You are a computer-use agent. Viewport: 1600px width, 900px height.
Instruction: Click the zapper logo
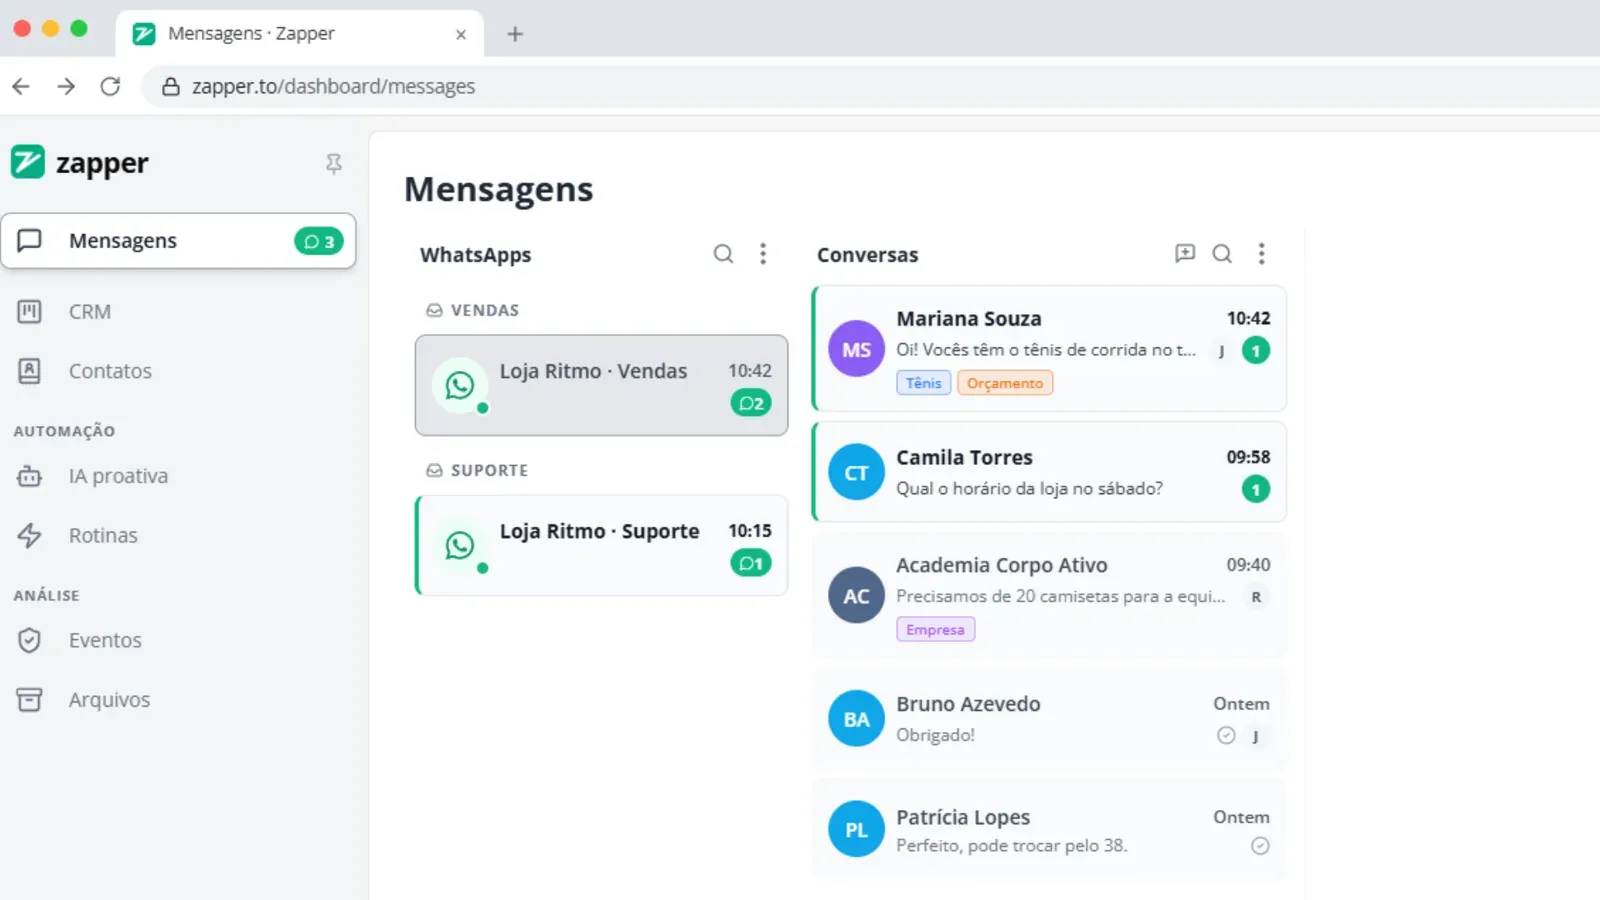(x=80, y=163)
